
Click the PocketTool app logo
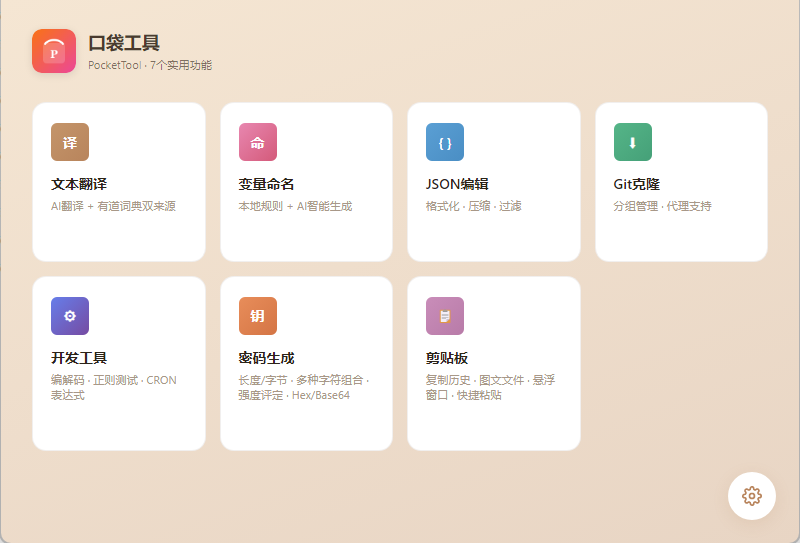coord(54,51)
